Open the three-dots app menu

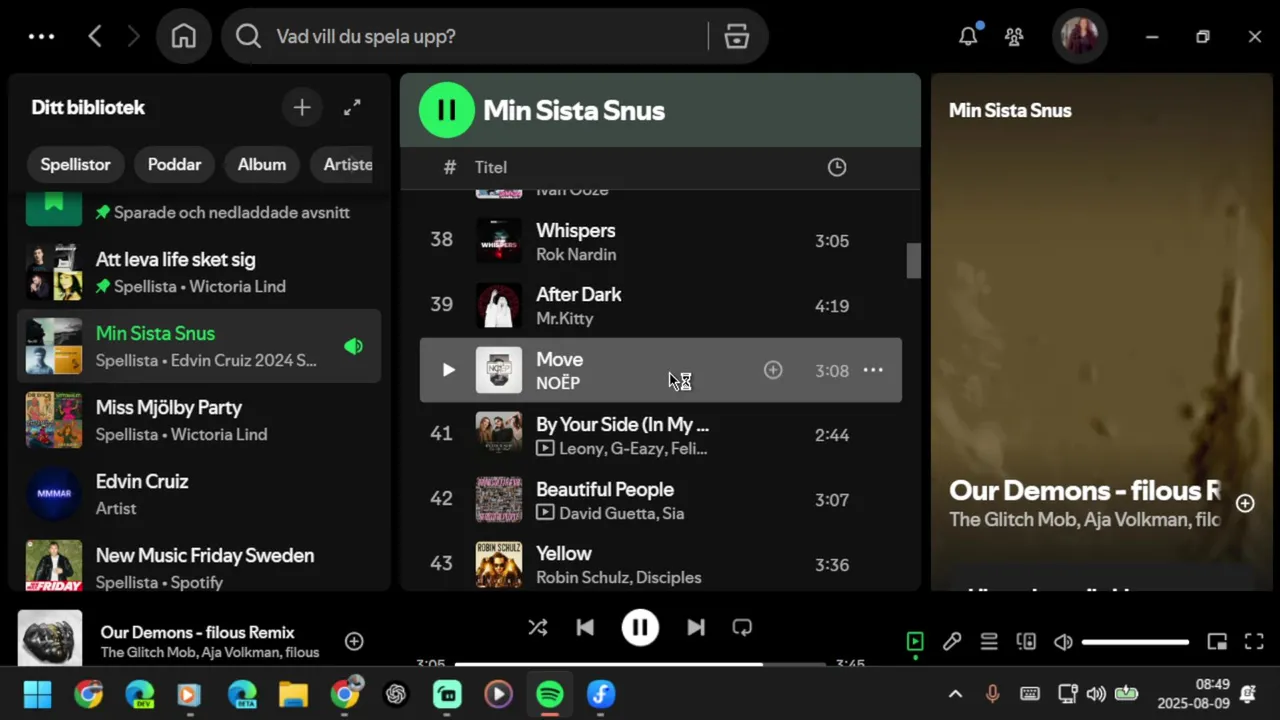(42, 36)
